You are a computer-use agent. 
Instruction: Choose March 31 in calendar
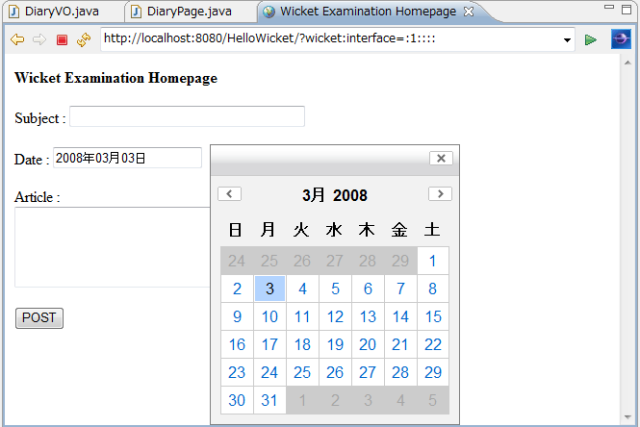[x=270, y=400]
